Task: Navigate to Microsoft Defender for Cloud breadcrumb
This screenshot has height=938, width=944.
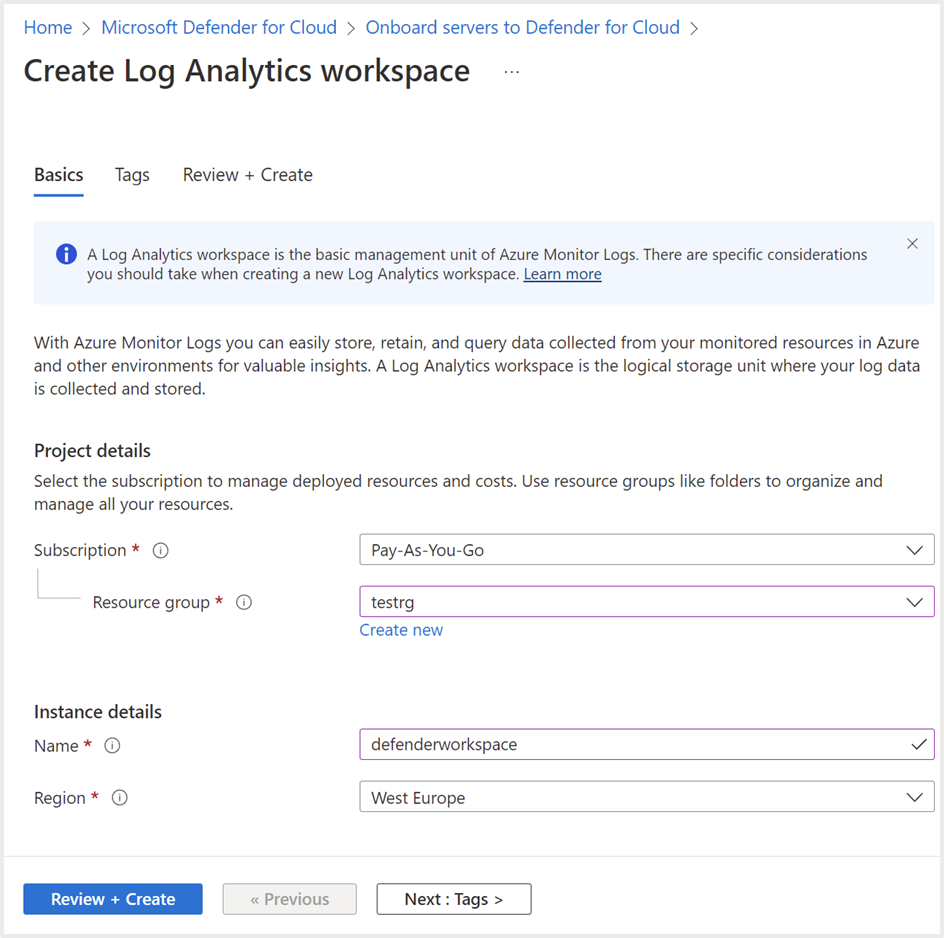Action: (x=219, y=28)
